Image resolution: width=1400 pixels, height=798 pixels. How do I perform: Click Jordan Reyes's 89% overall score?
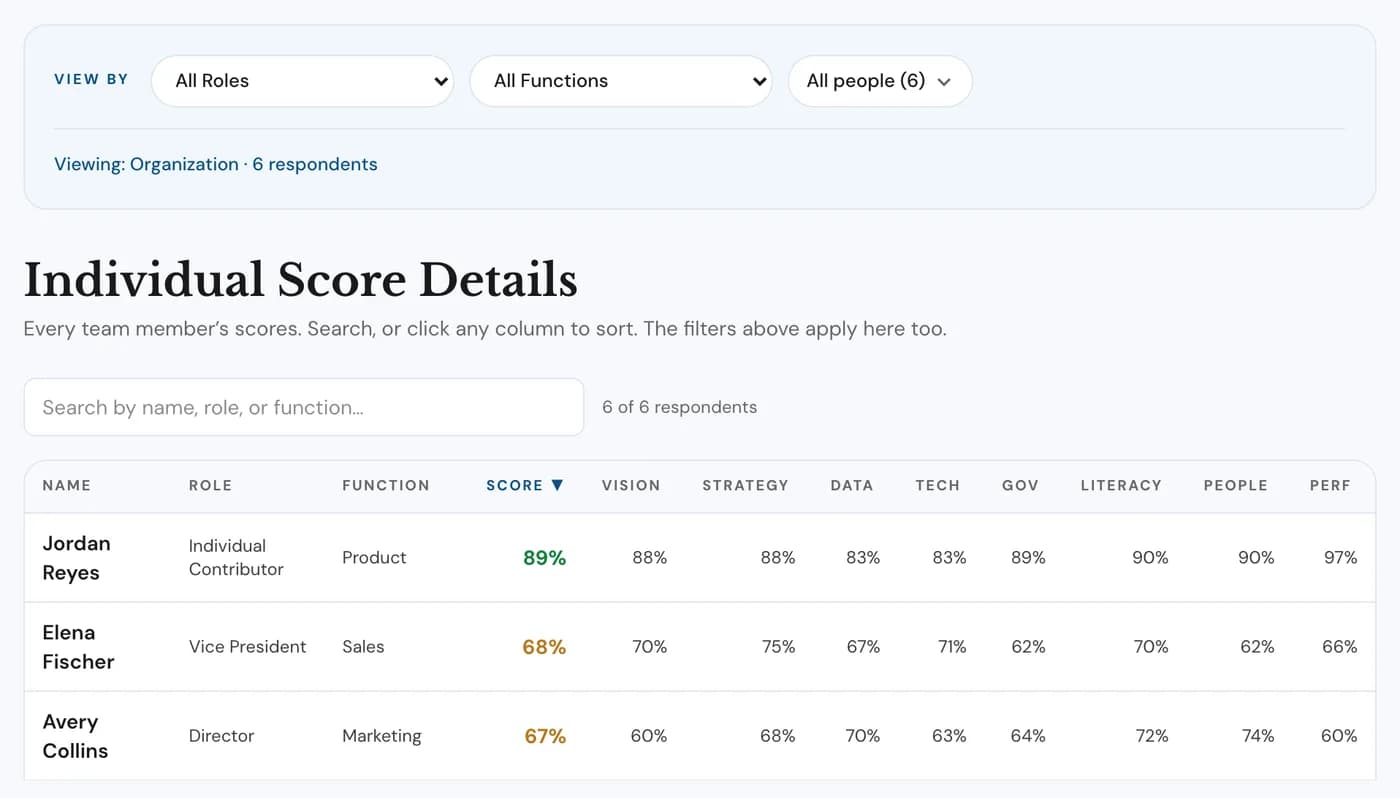click(544, 558)
